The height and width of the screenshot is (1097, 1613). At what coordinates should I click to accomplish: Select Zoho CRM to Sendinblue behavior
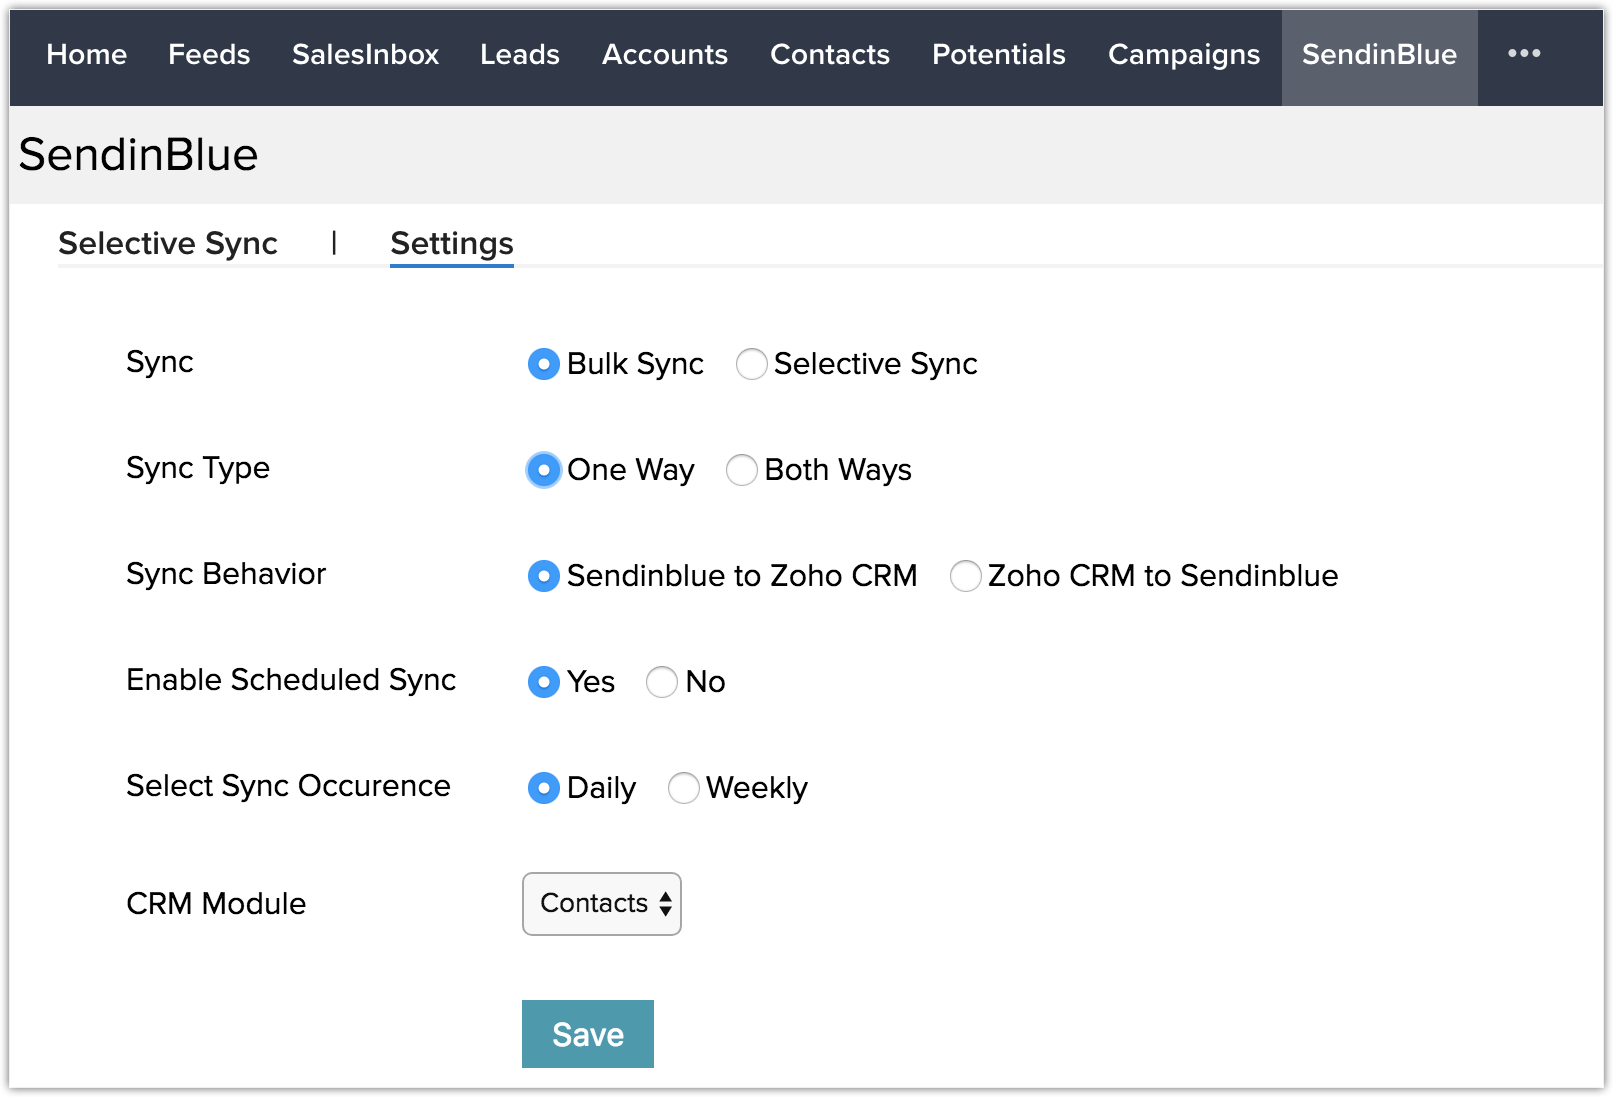coord(965,576)
